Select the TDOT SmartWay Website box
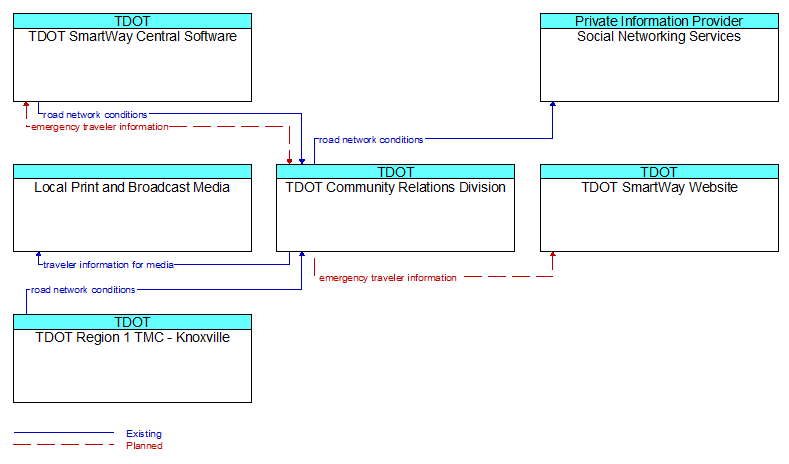 (x=659, y=208)
